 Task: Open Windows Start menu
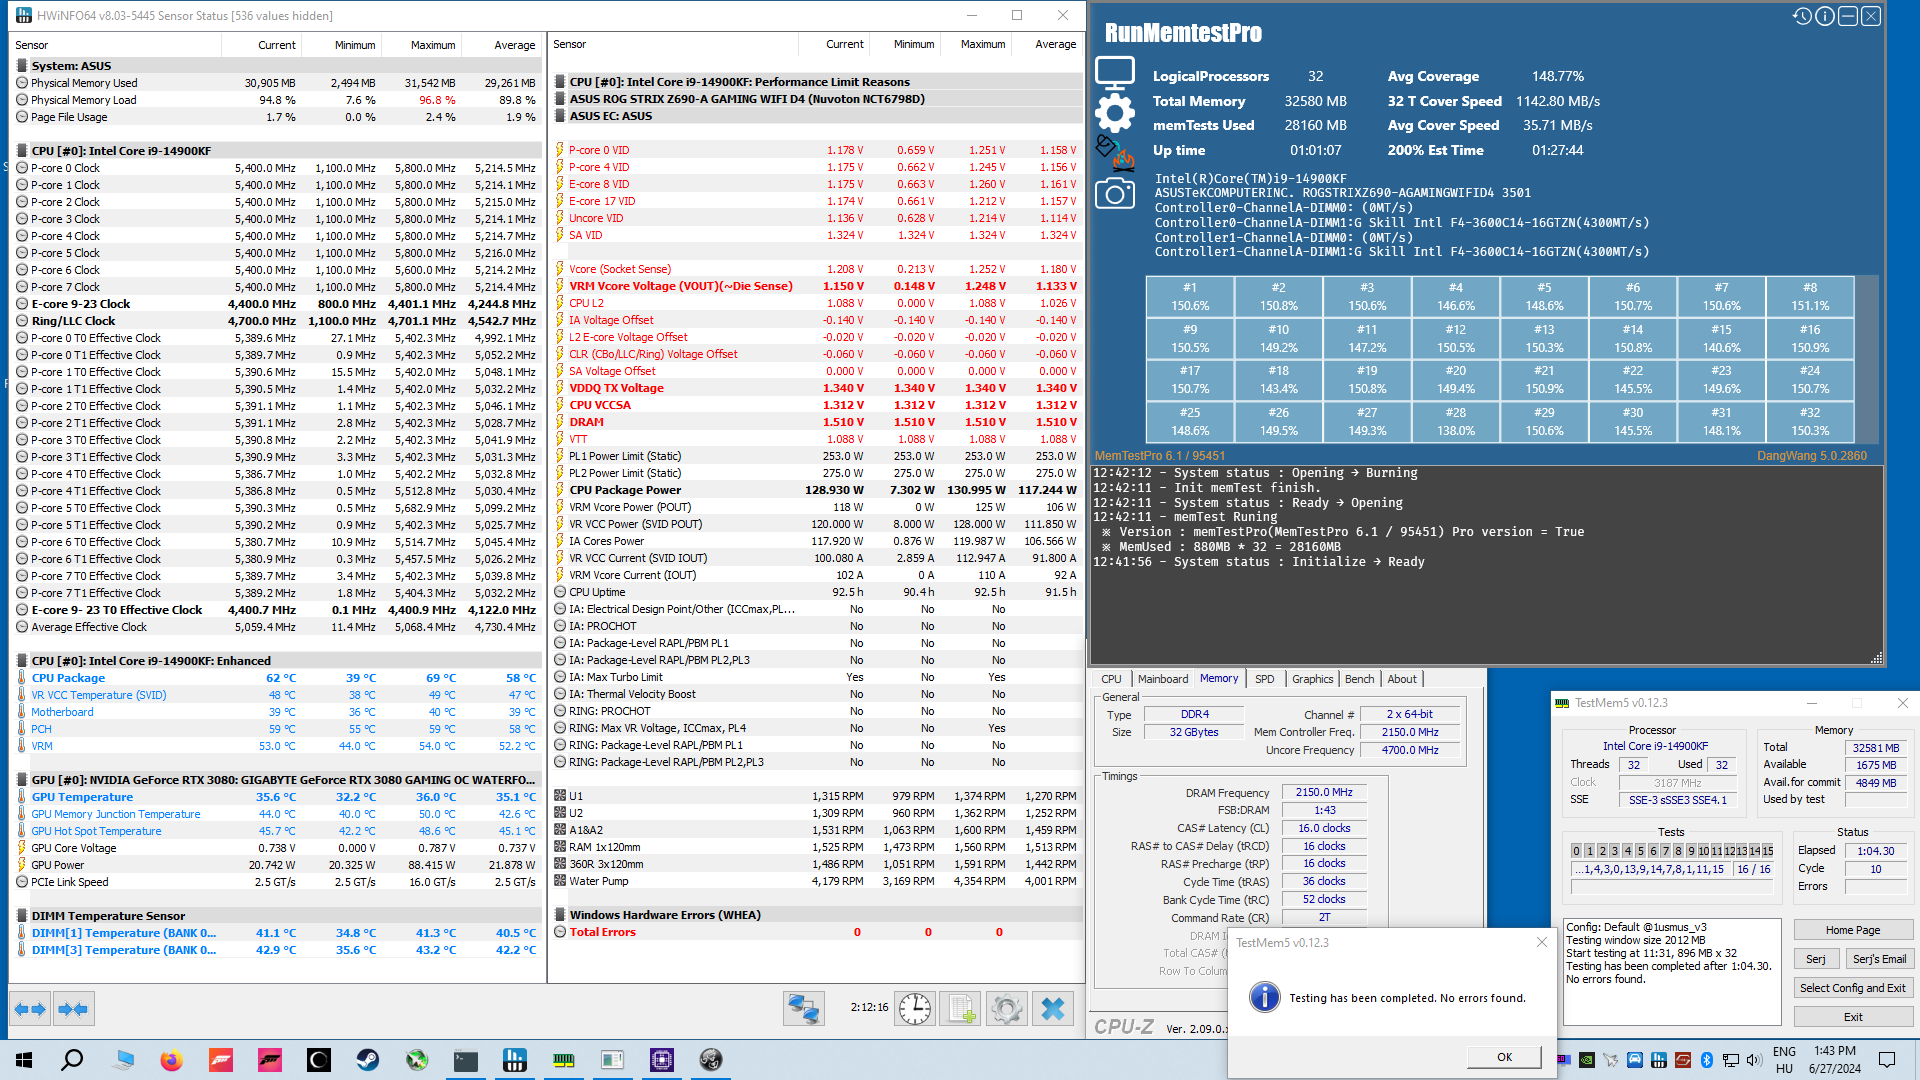(24, 1060)
